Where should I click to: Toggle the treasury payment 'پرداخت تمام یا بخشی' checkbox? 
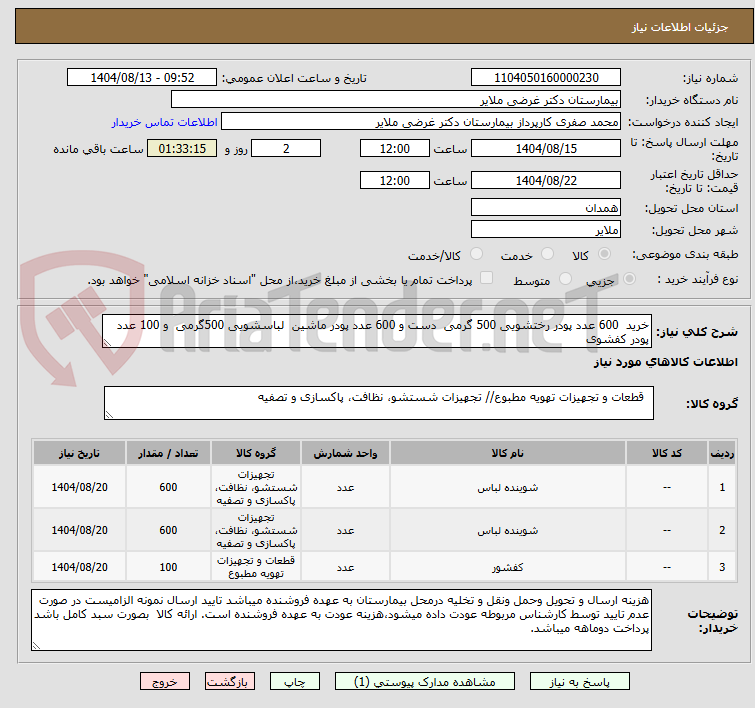click(487, 279)
